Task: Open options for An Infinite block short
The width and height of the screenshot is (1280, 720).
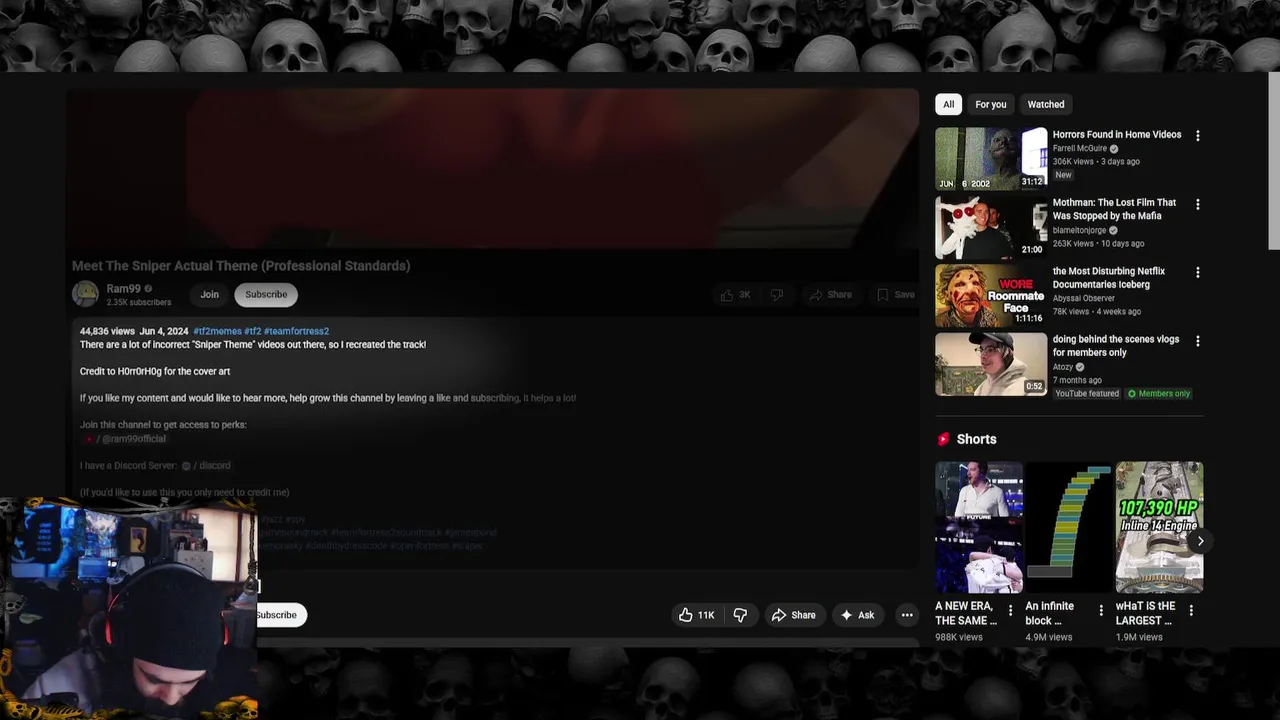Action: (x=1101, y=610)
